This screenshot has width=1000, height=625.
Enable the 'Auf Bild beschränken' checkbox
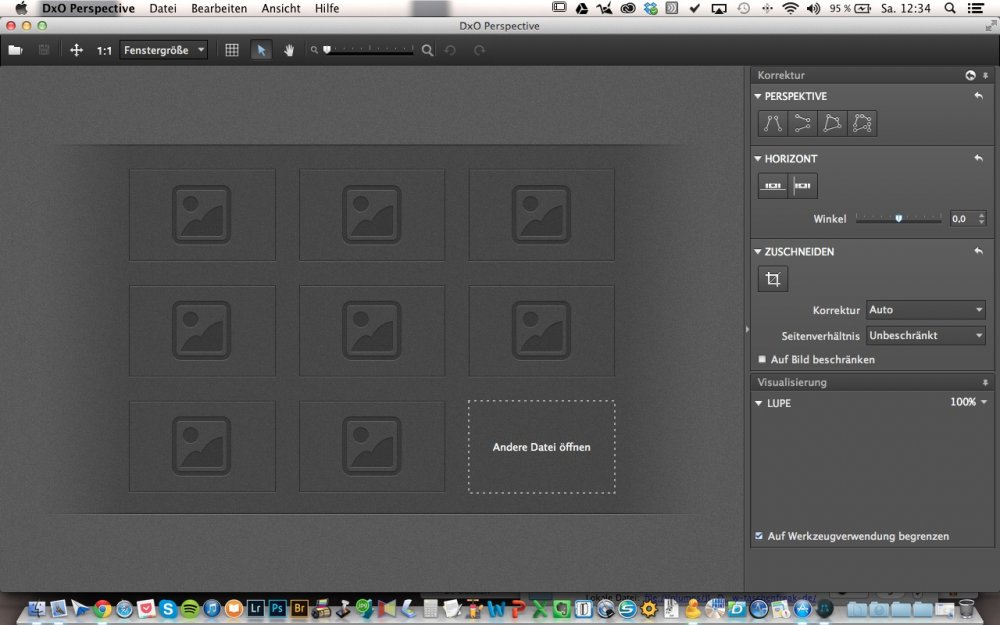[762, 359]
